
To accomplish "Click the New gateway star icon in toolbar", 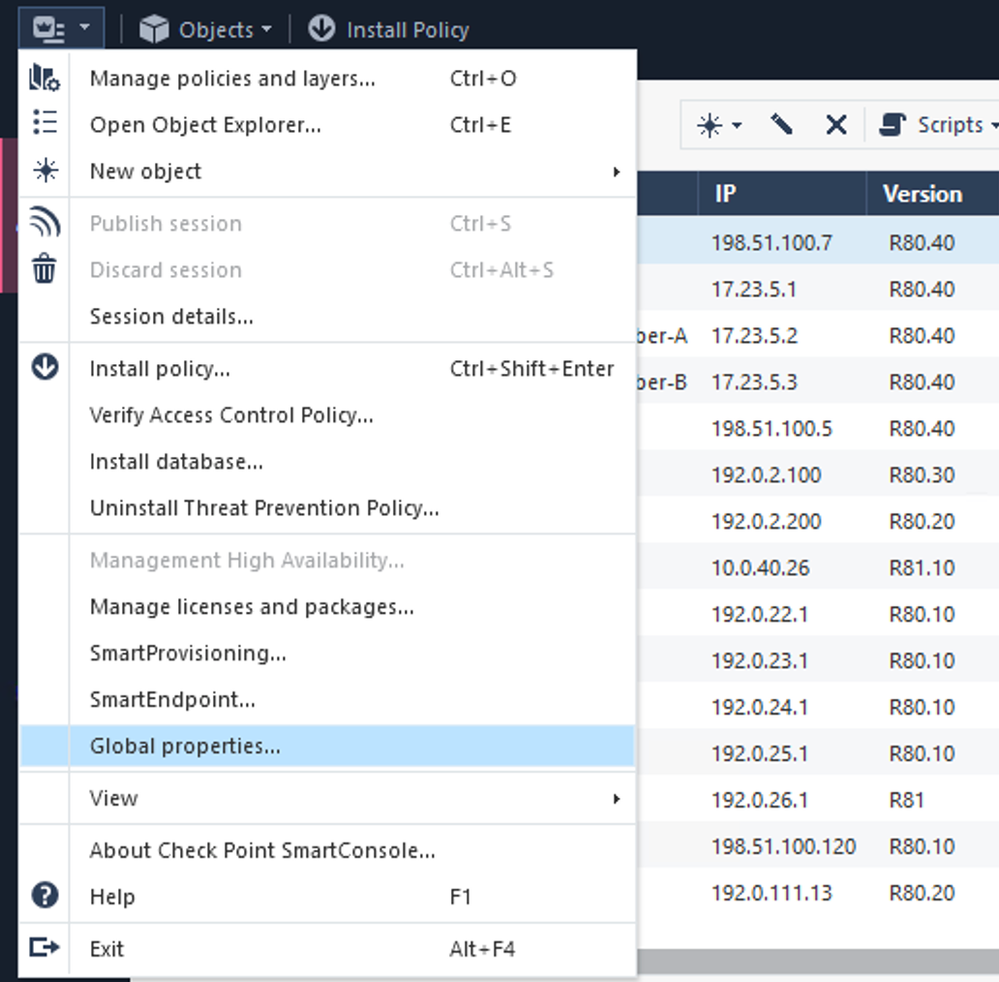I will pyautogui.click(x=709, y=125).
